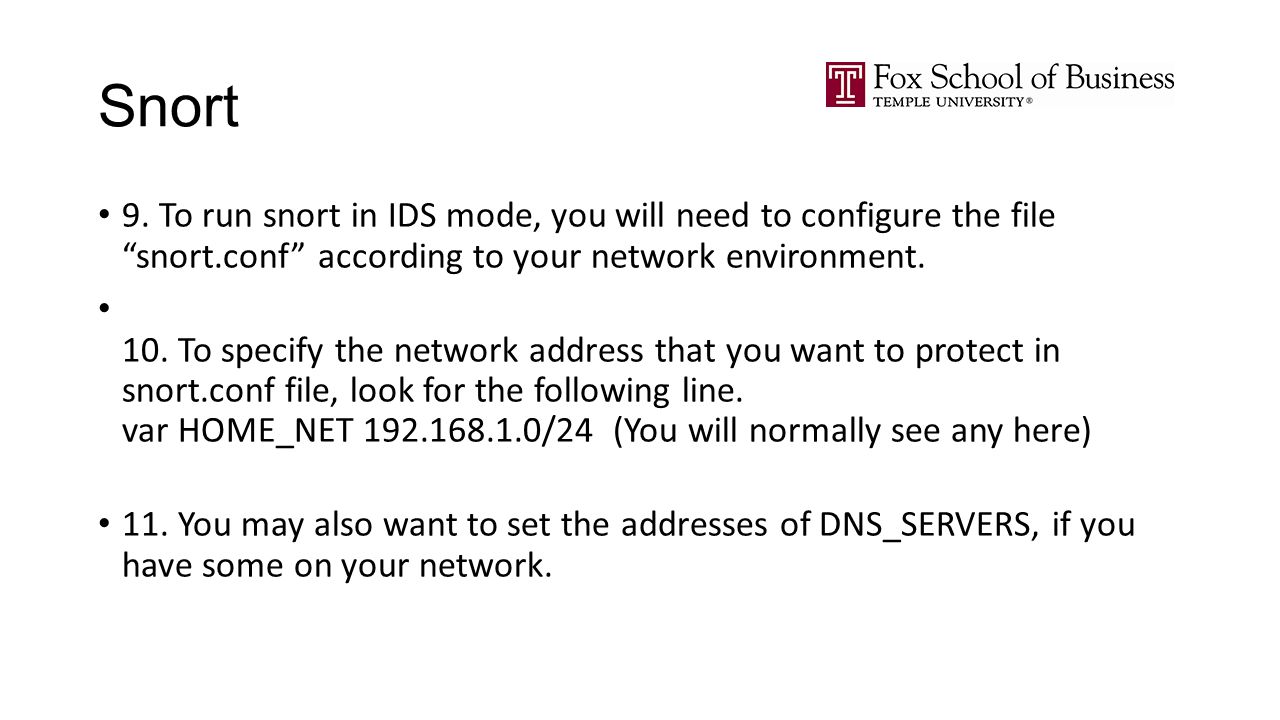Screen dimensions: 1280x720
Task: Click the first bullet point marker
Action: 105,216
